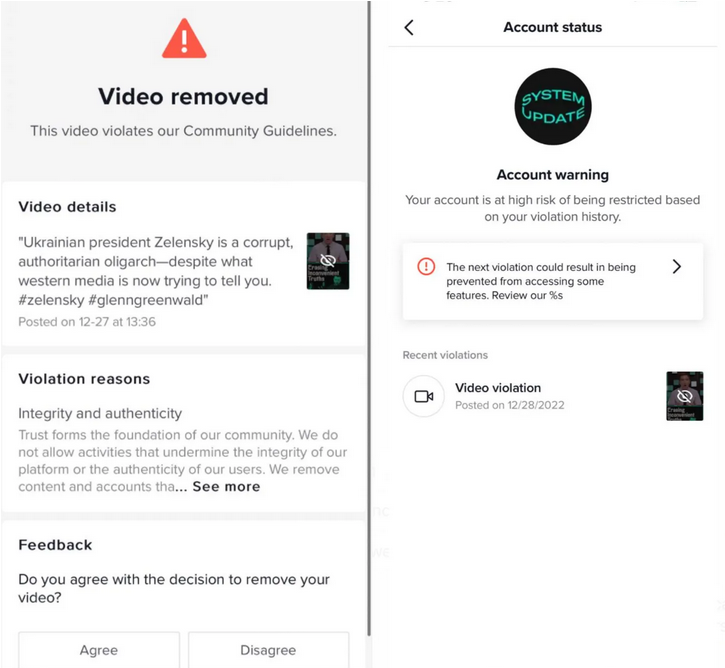
Task: Open the recent violation video thumbnail
Action: coord(684,396)
